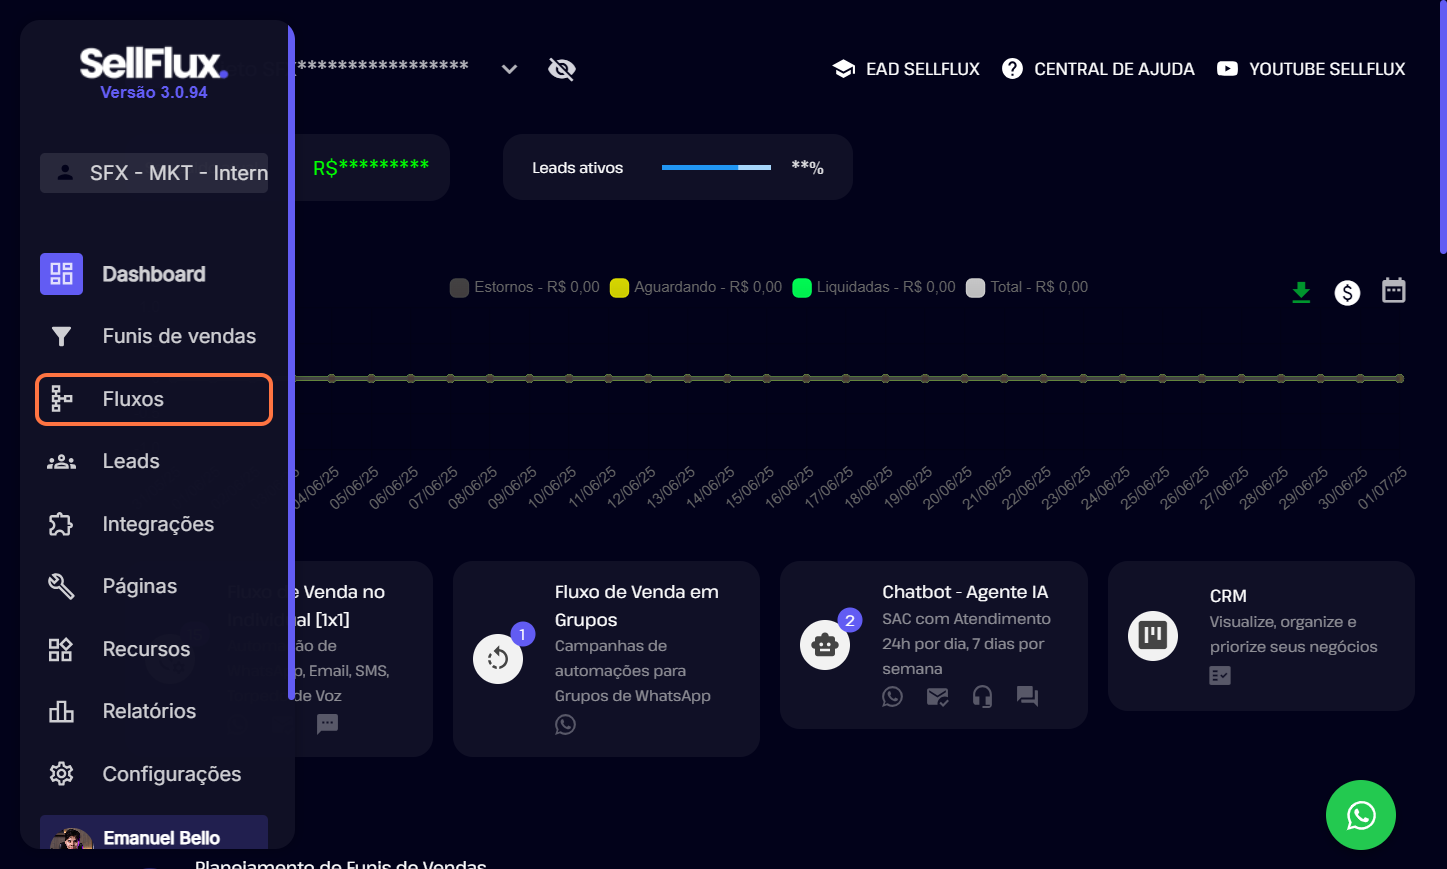
Task: Click the Chatbot Agente IA robot icon
Action: tap(825, 645)
